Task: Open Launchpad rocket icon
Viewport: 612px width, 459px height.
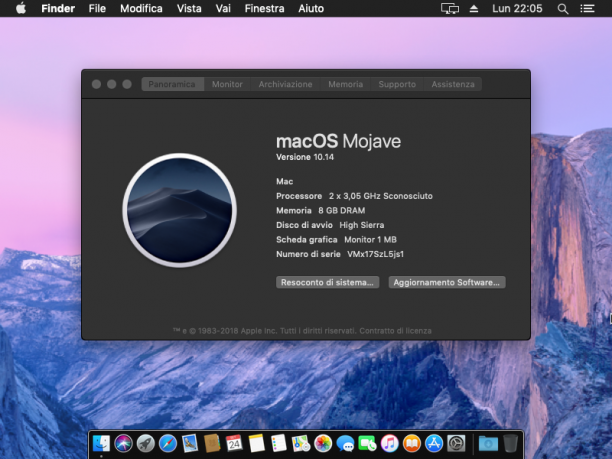Action: pos(146,444)
